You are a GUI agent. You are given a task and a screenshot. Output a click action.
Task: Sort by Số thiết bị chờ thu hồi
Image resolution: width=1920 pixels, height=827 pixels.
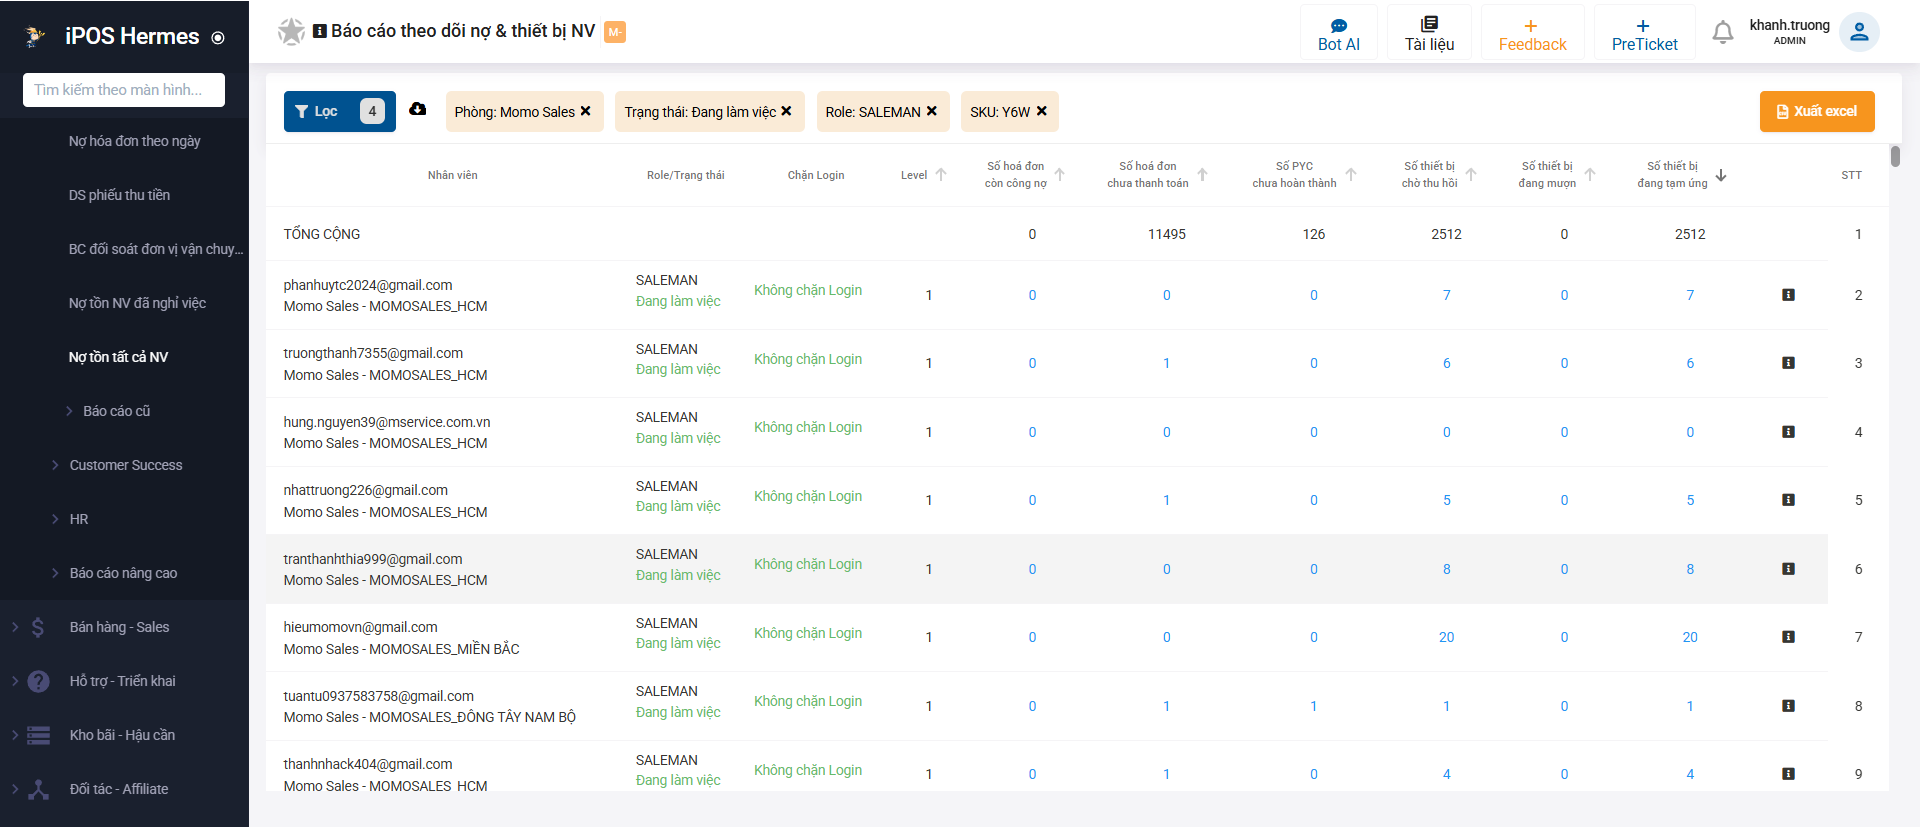pyautogui.click(x=1471, y=175)
